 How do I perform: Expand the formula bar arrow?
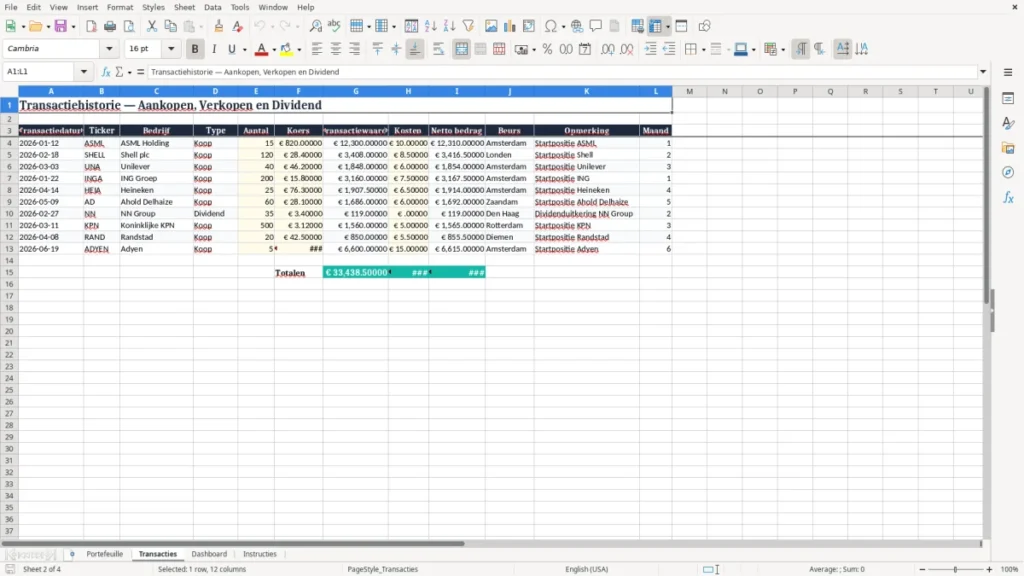click(983, 72)
